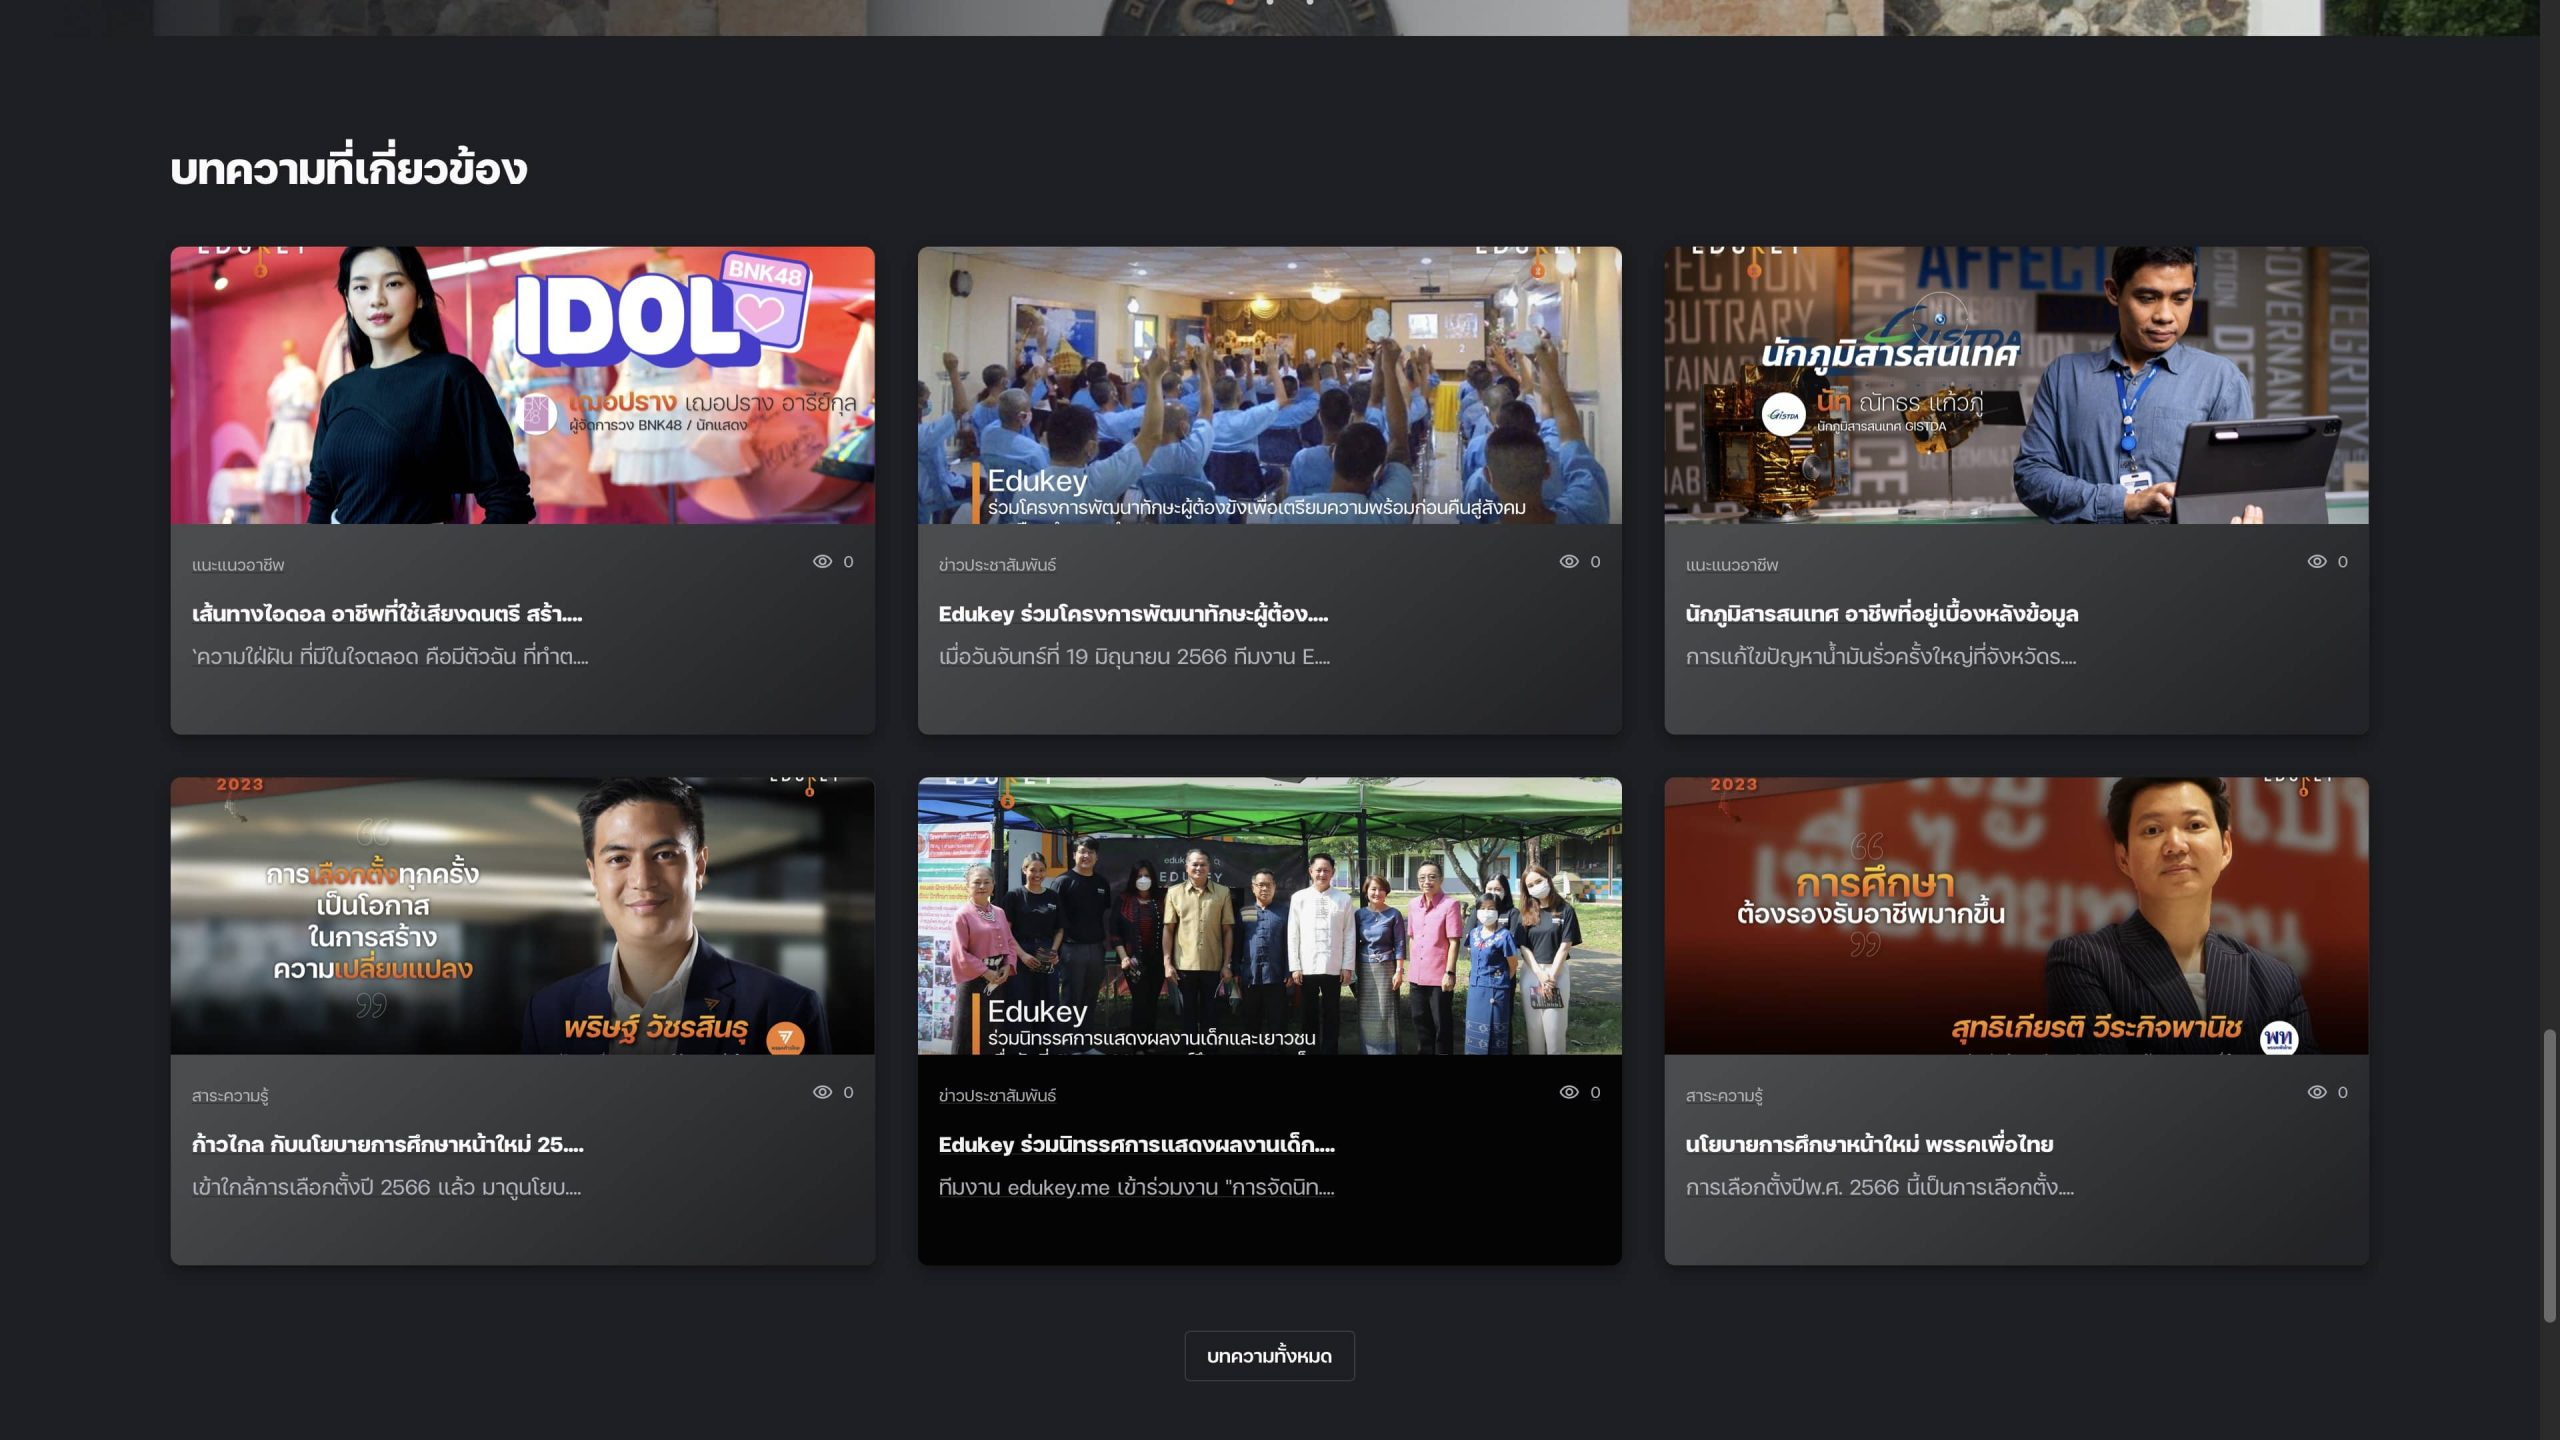Open the GISTDA geo-informatics thumbnail
This screenshot has width=2560, height=1440.
coord(2016,385)
